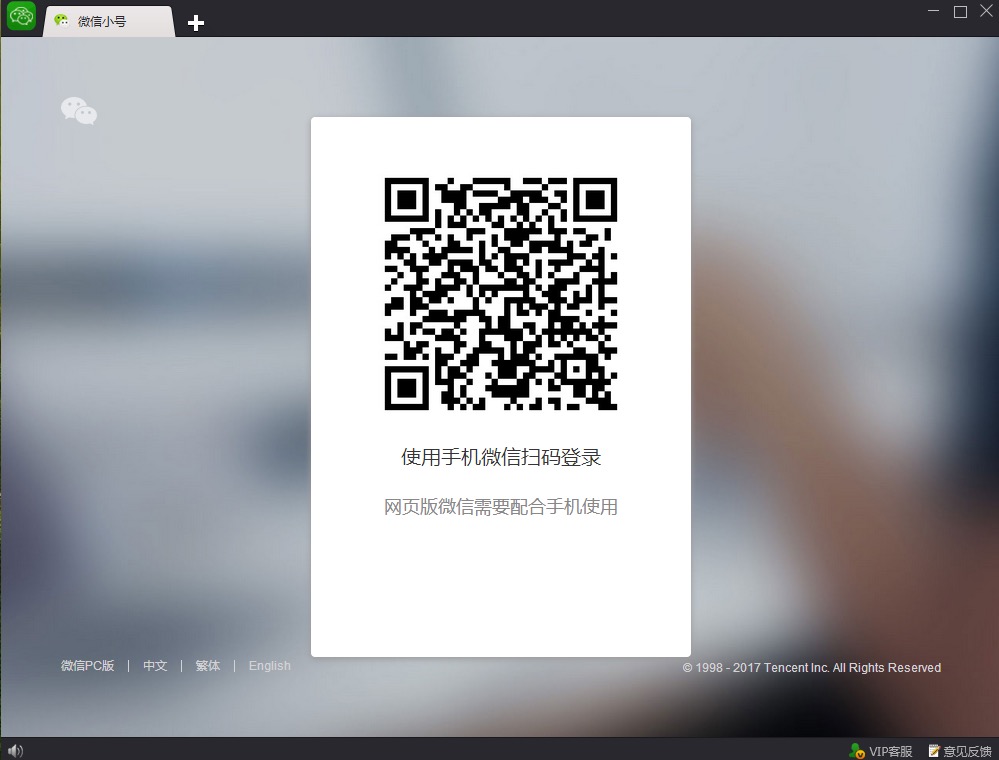Click the 网页版微信需要配合手机使用 text
Screen dimensions: 999x760
501,506
